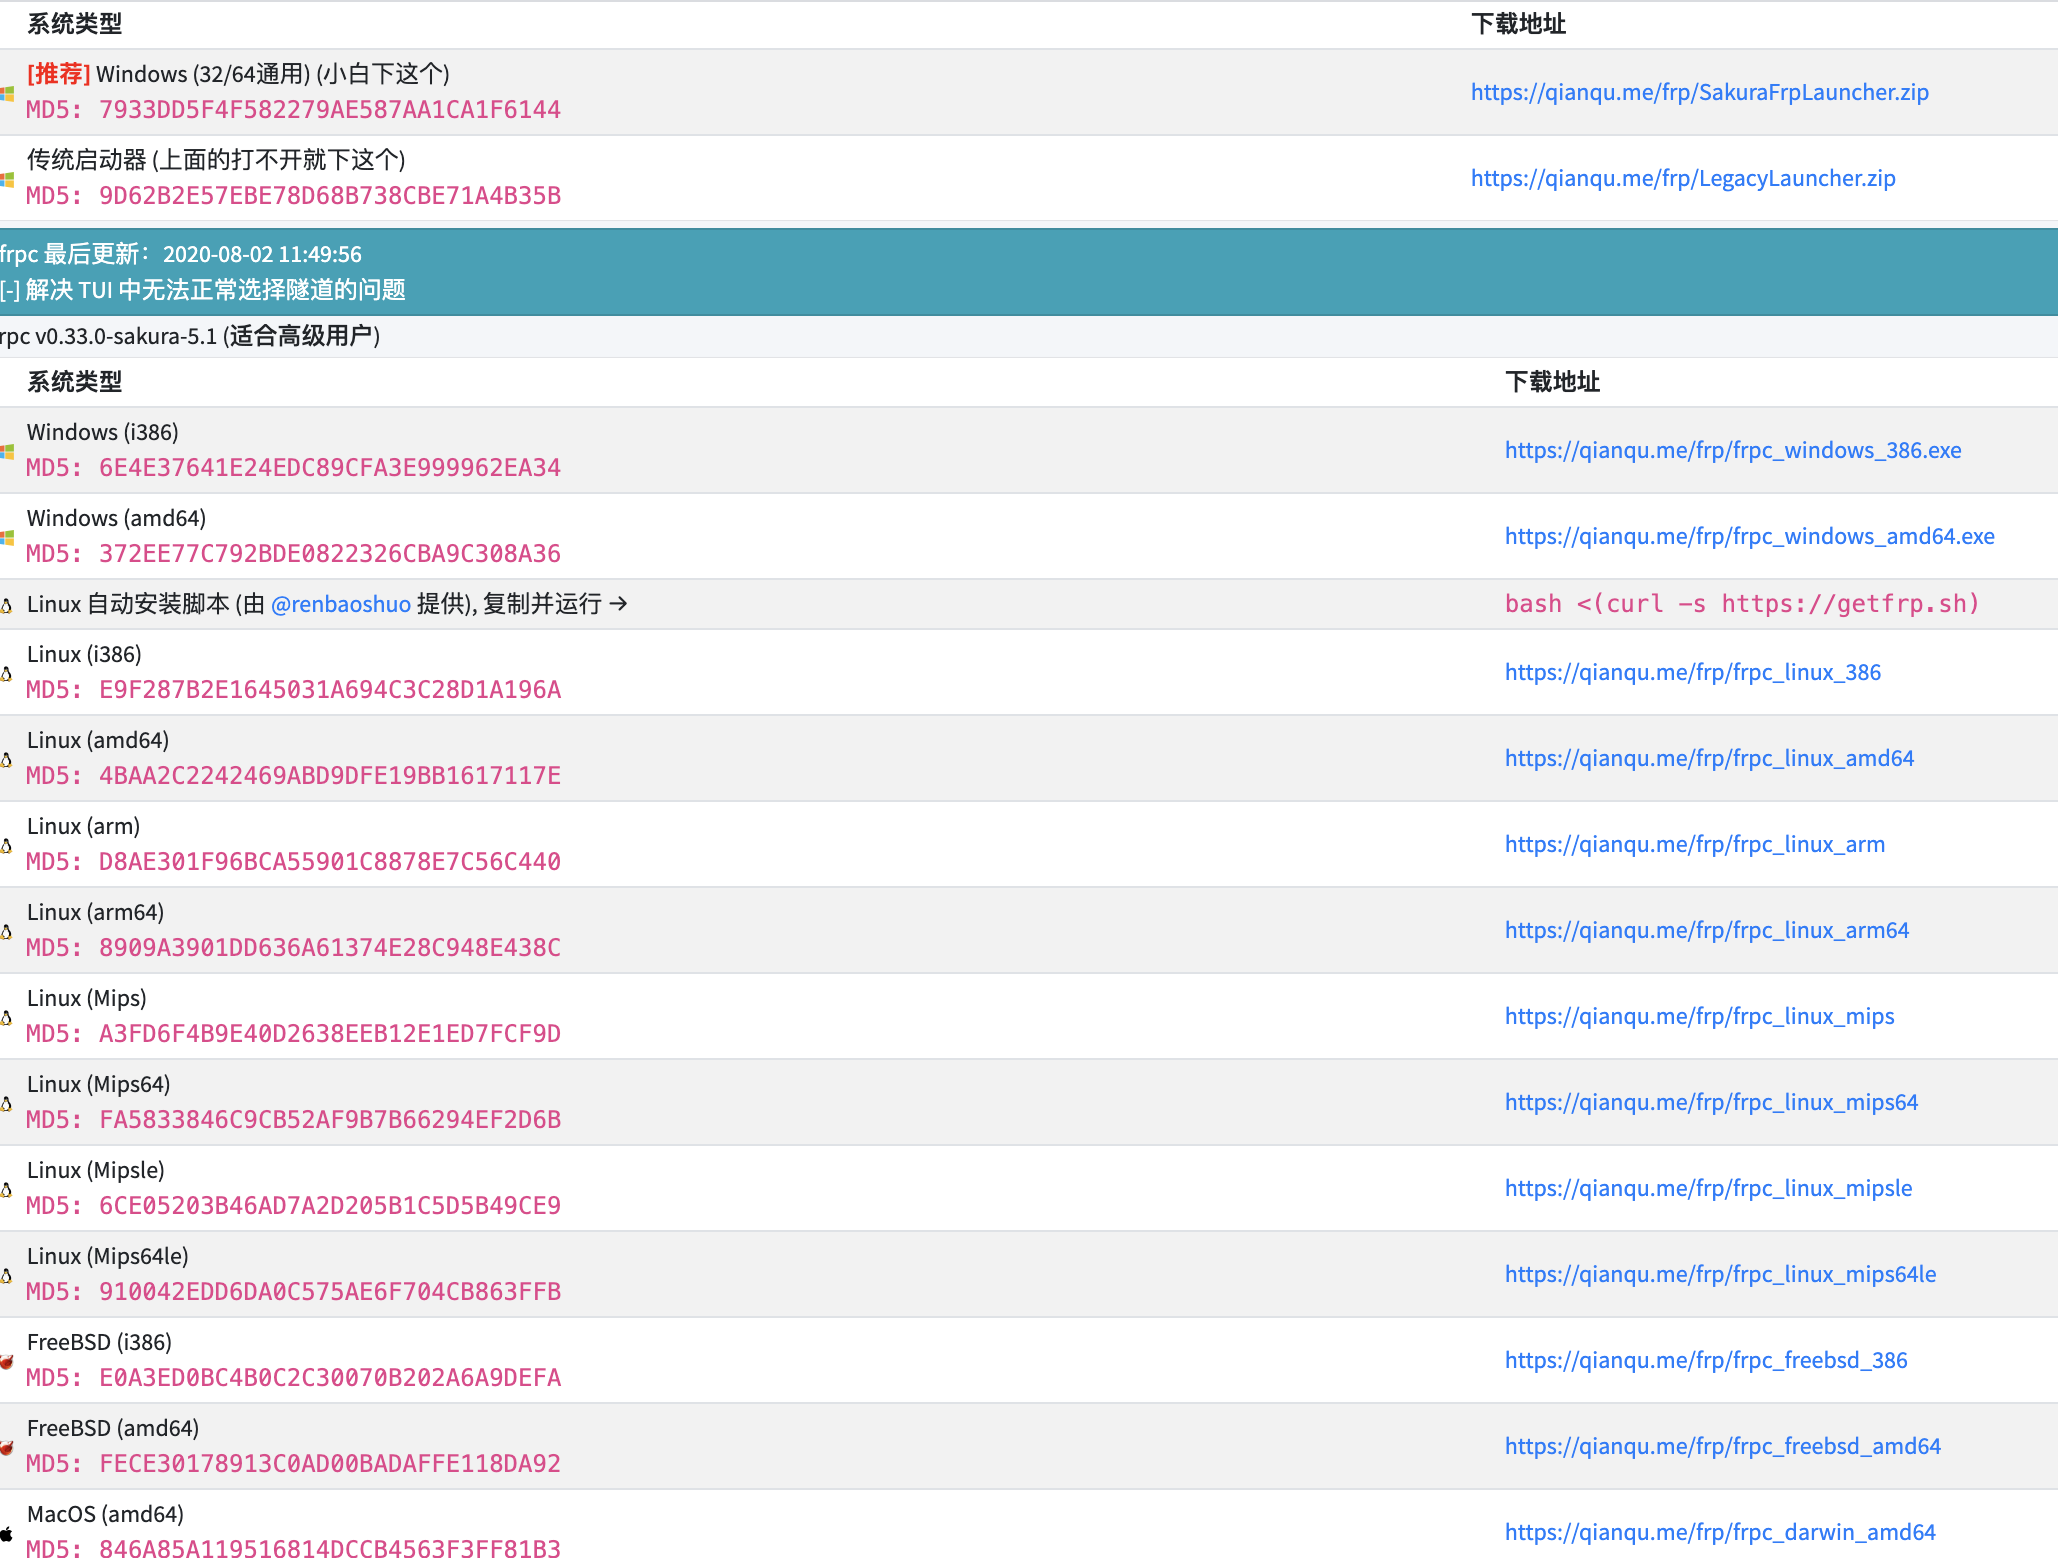This screenshot has width=2058, height=1558.
Task: Select MD5 hash 6E4E37641E24EDC89CFA3E999962EA34
Action: tap(330, 468)
